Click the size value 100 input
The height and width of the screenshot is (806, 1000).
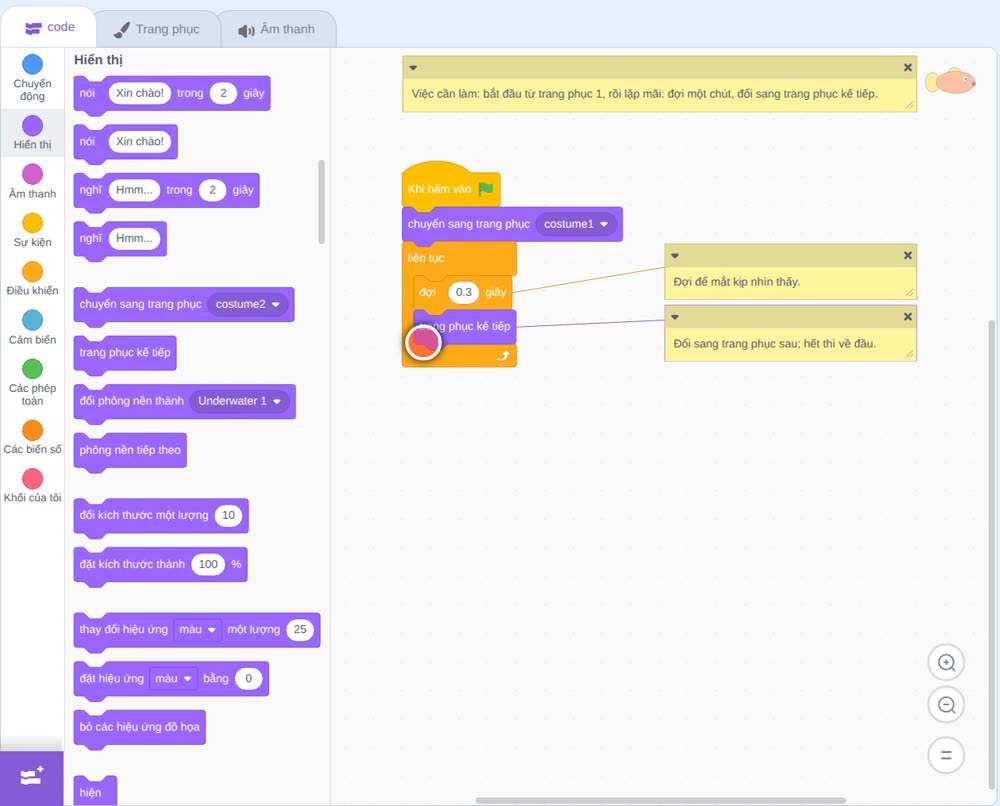(x=209, y=564)
